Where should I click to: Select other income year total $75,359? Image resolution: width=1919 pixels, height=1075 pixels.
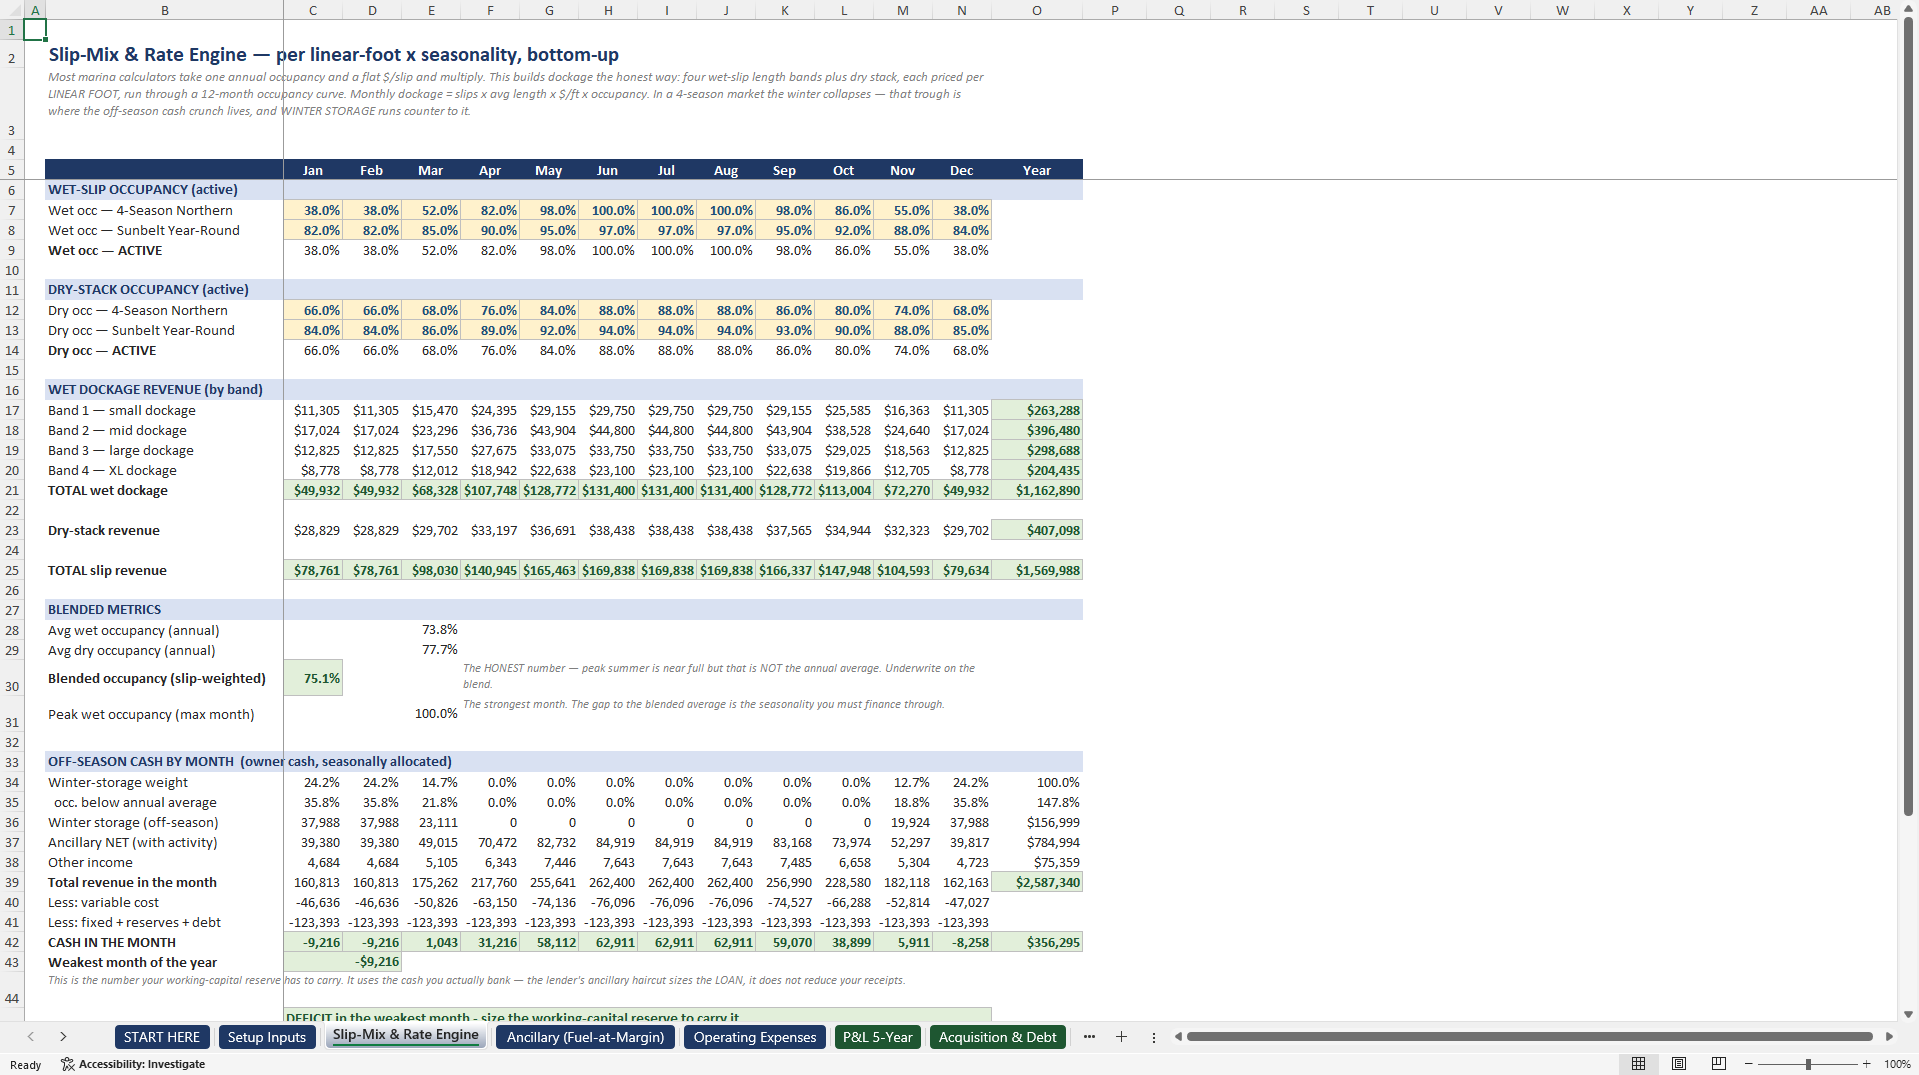tap(1037, 862)
